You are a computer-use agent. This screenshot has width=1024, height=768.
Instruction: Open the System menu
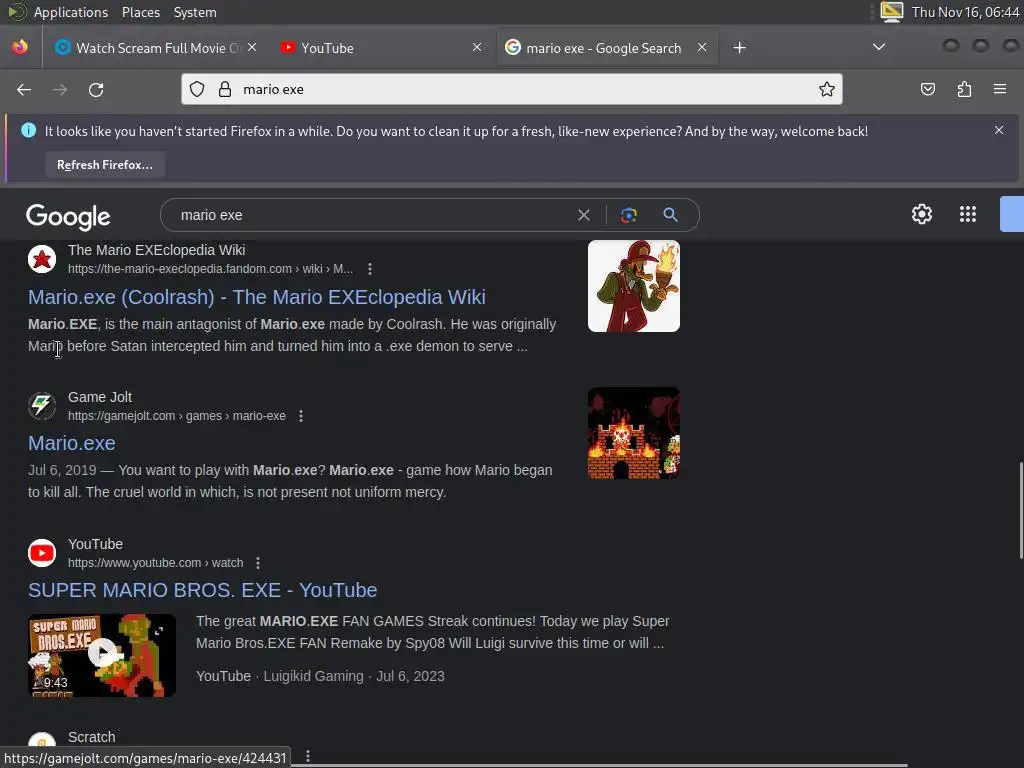195,12
